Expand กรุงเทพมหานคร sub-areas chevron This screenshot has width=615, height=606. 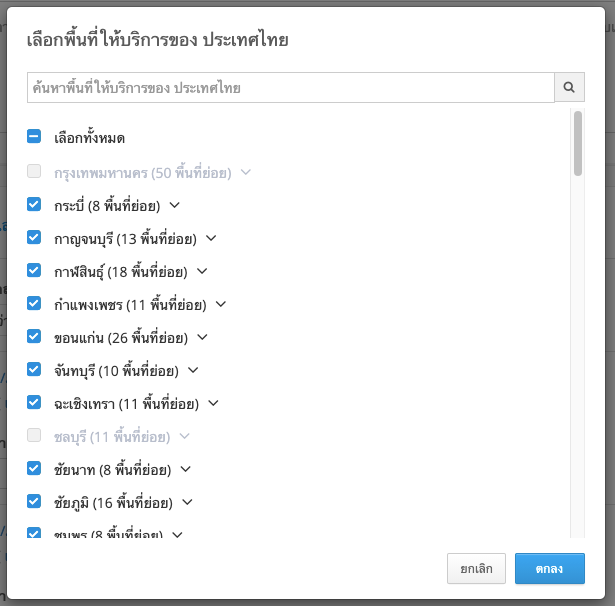click(246, 172)
